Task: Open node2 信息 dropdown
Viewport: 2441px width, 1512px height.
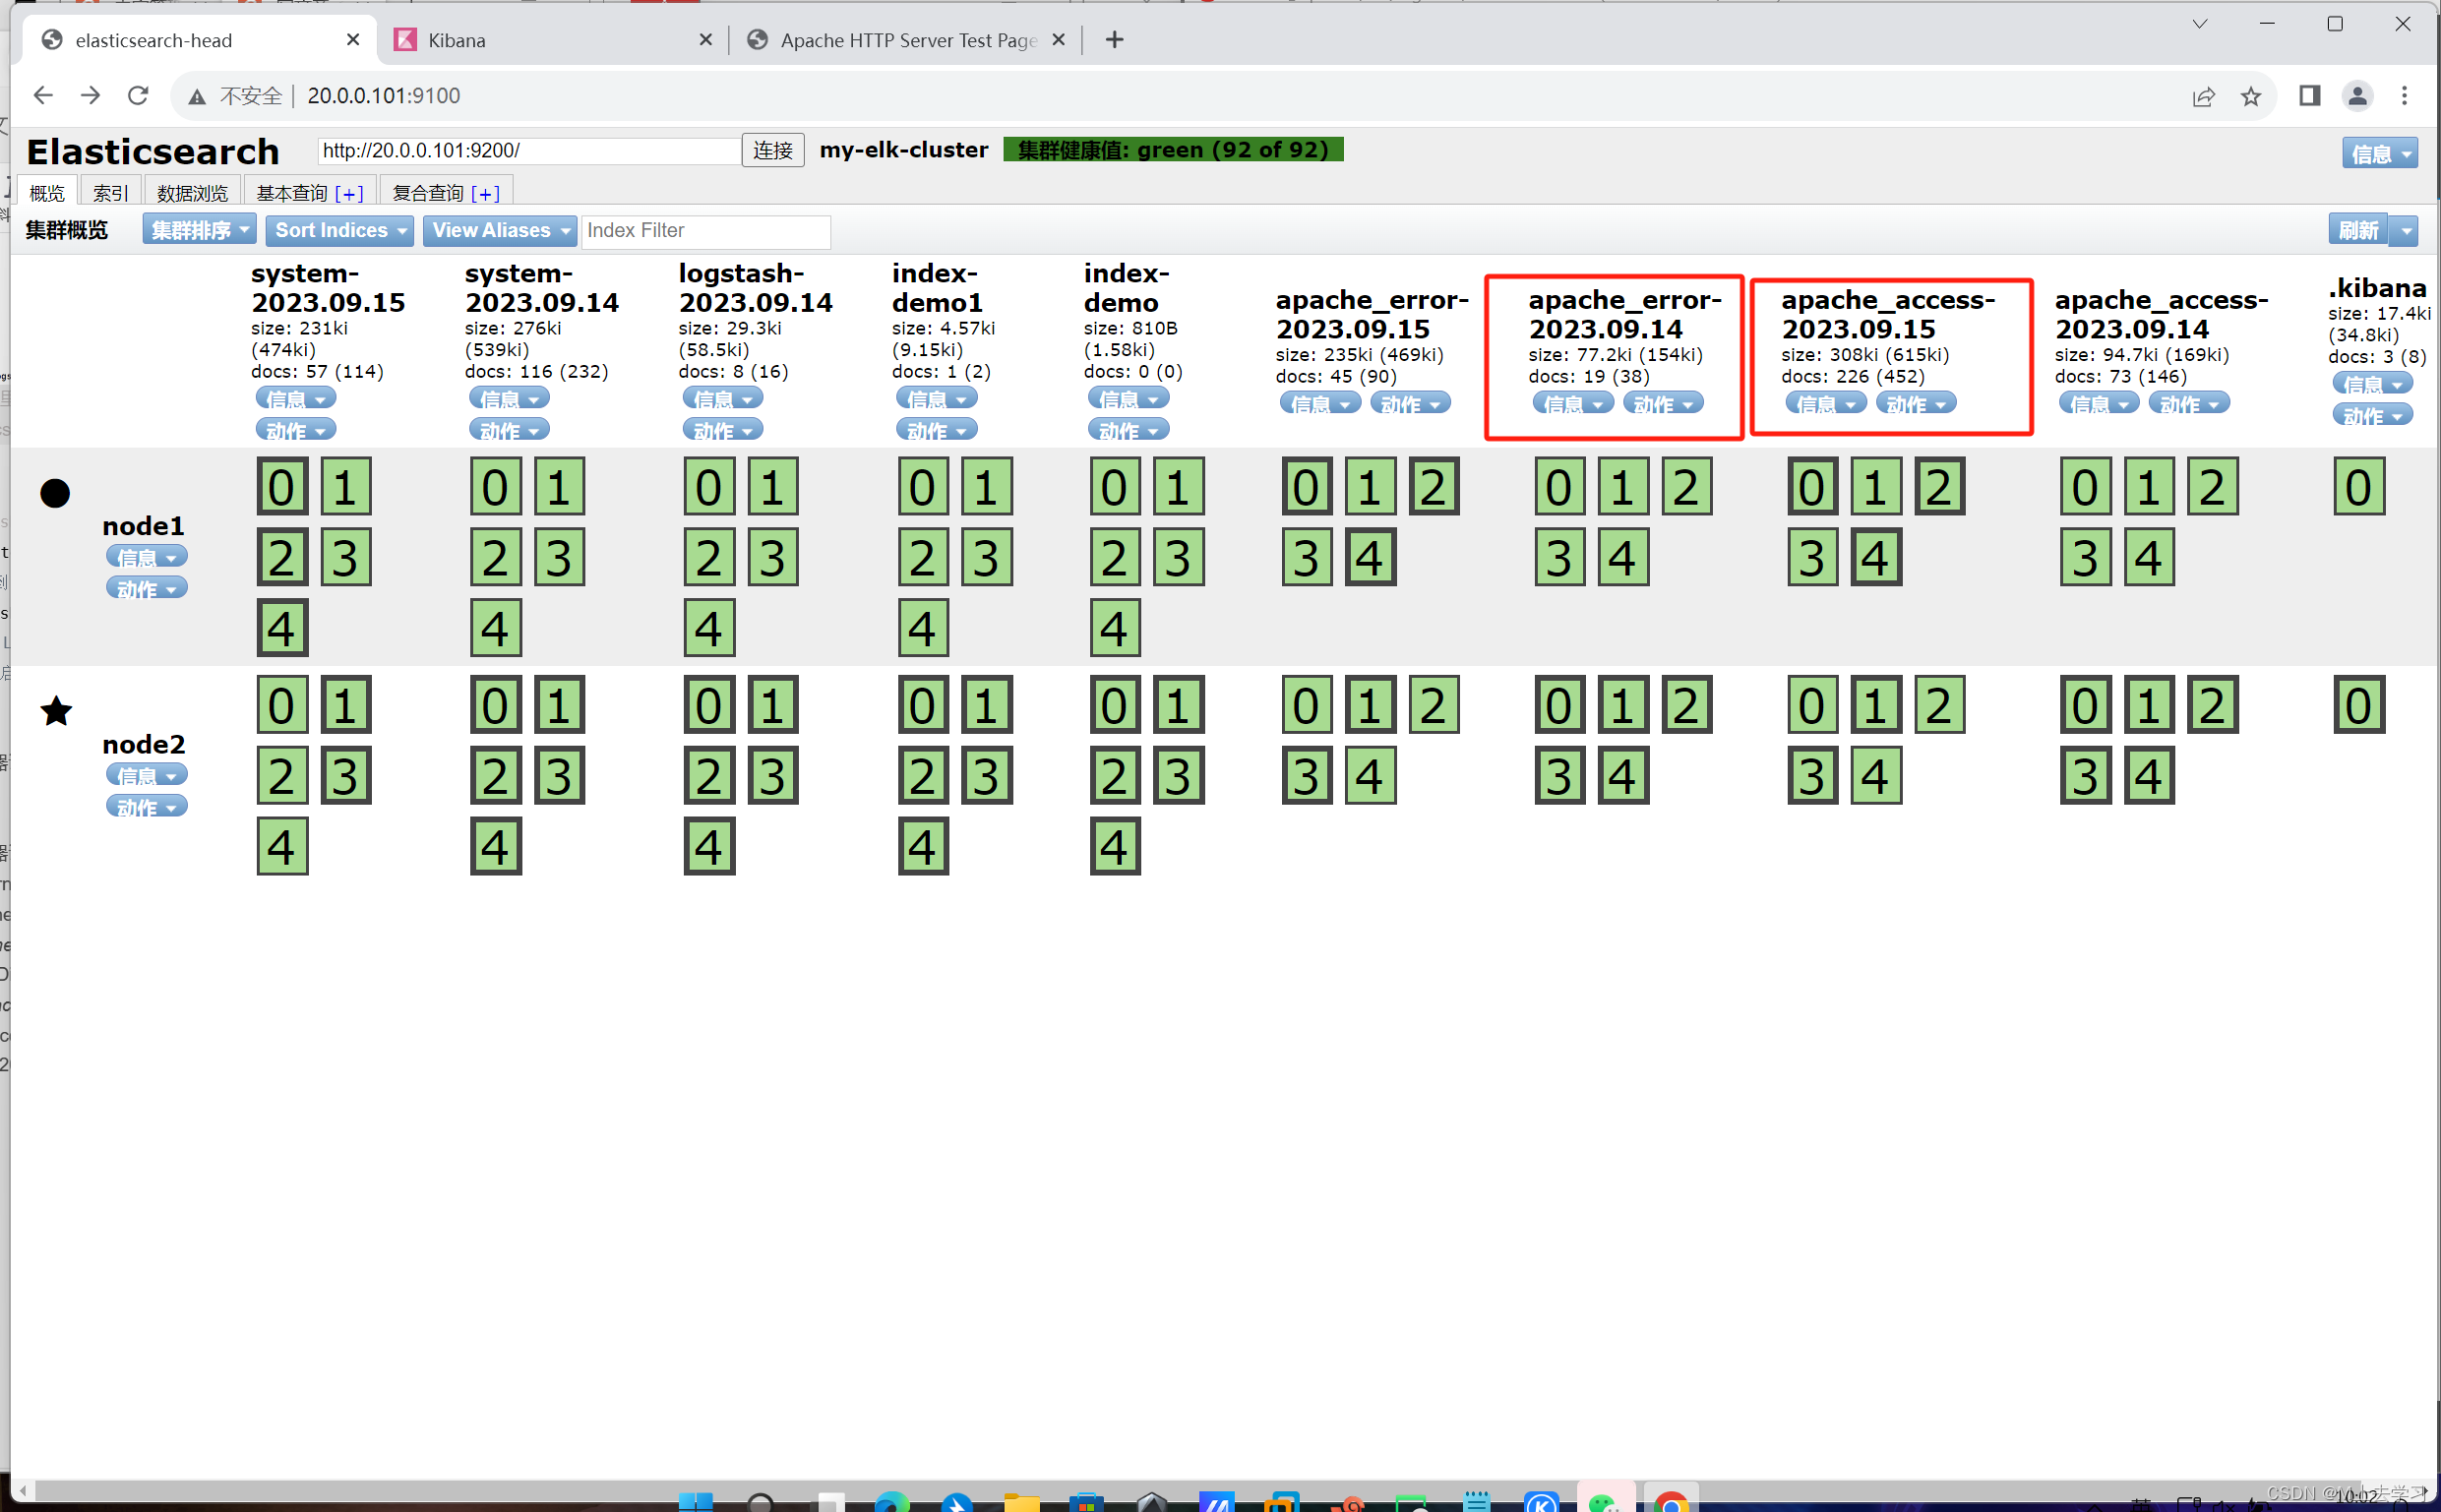Action: 147,775
